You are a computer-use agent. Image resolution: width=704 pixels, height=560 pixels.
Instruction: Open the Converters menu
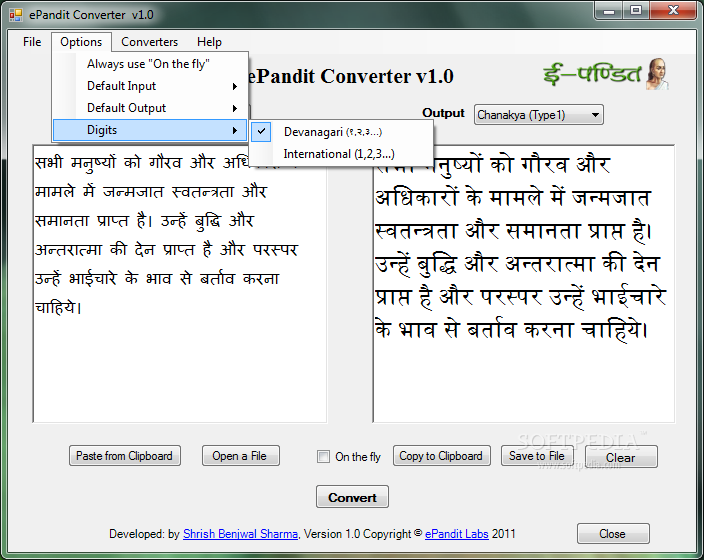150,42
